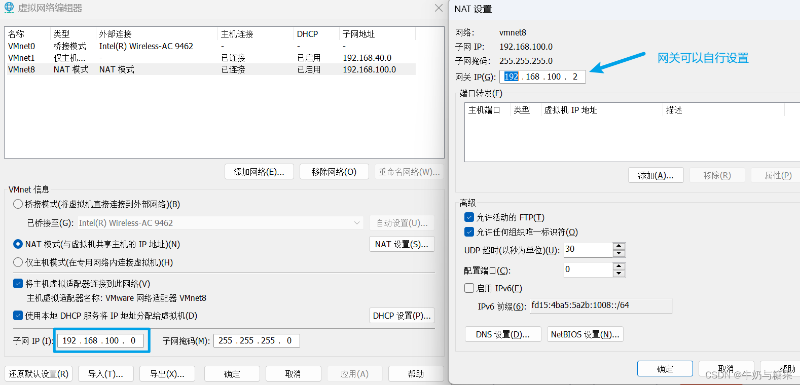The height and width of the screenshot is (385, 800).
Task: Increase UDP timeout with the up arrow
Action: pyautogui.click(x=619, y=246)
